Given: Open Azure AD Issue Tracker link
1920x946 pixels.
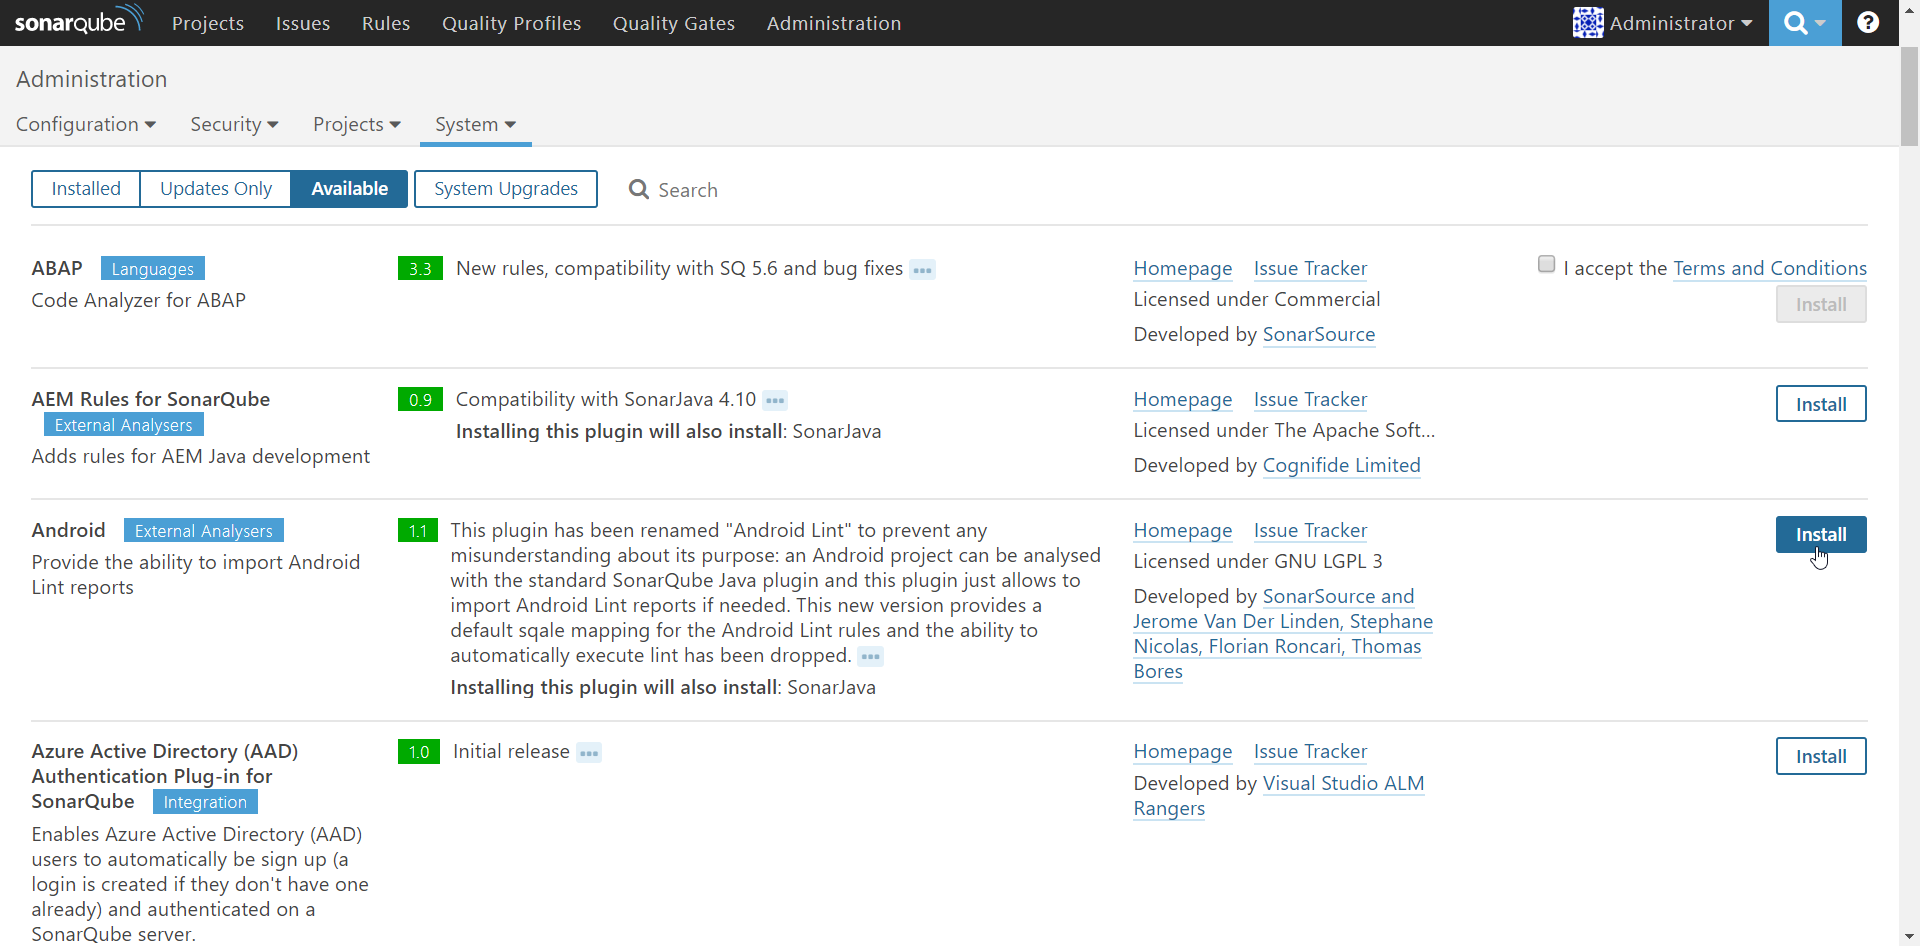Looking at the screenshot, I should click(x=1310, y=751).
